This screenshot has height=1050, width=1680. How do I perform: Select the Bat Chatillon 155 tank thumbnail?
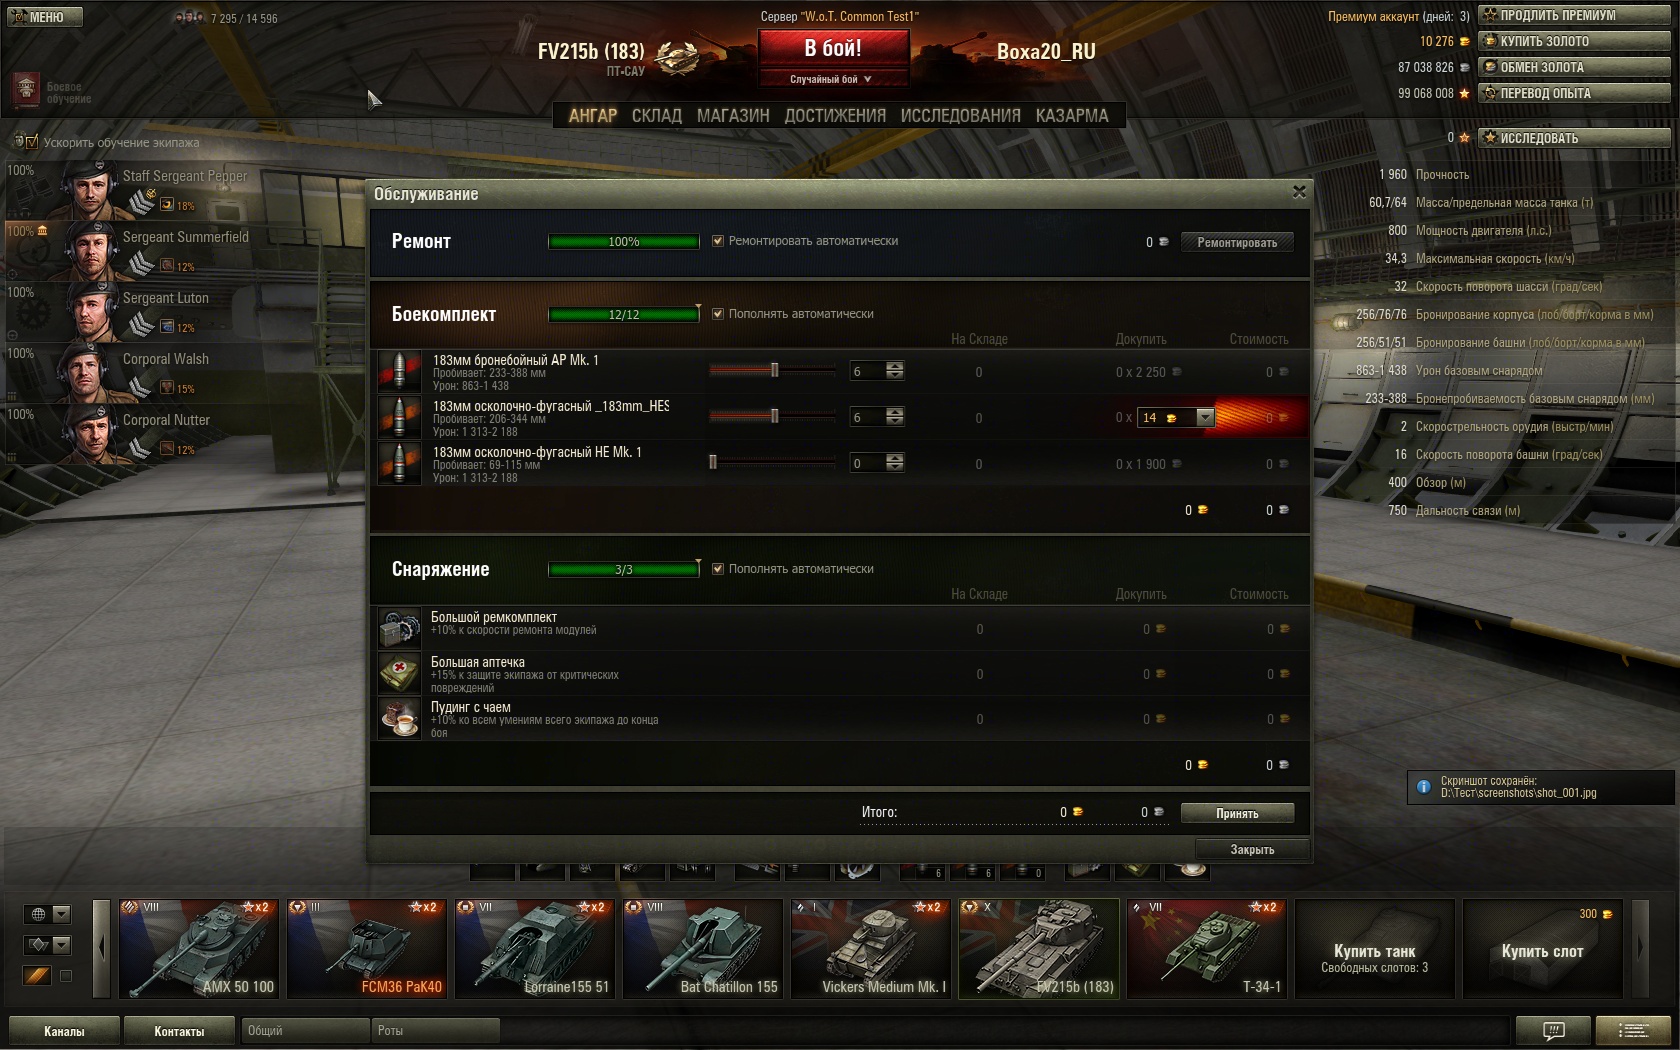(703, 949)
